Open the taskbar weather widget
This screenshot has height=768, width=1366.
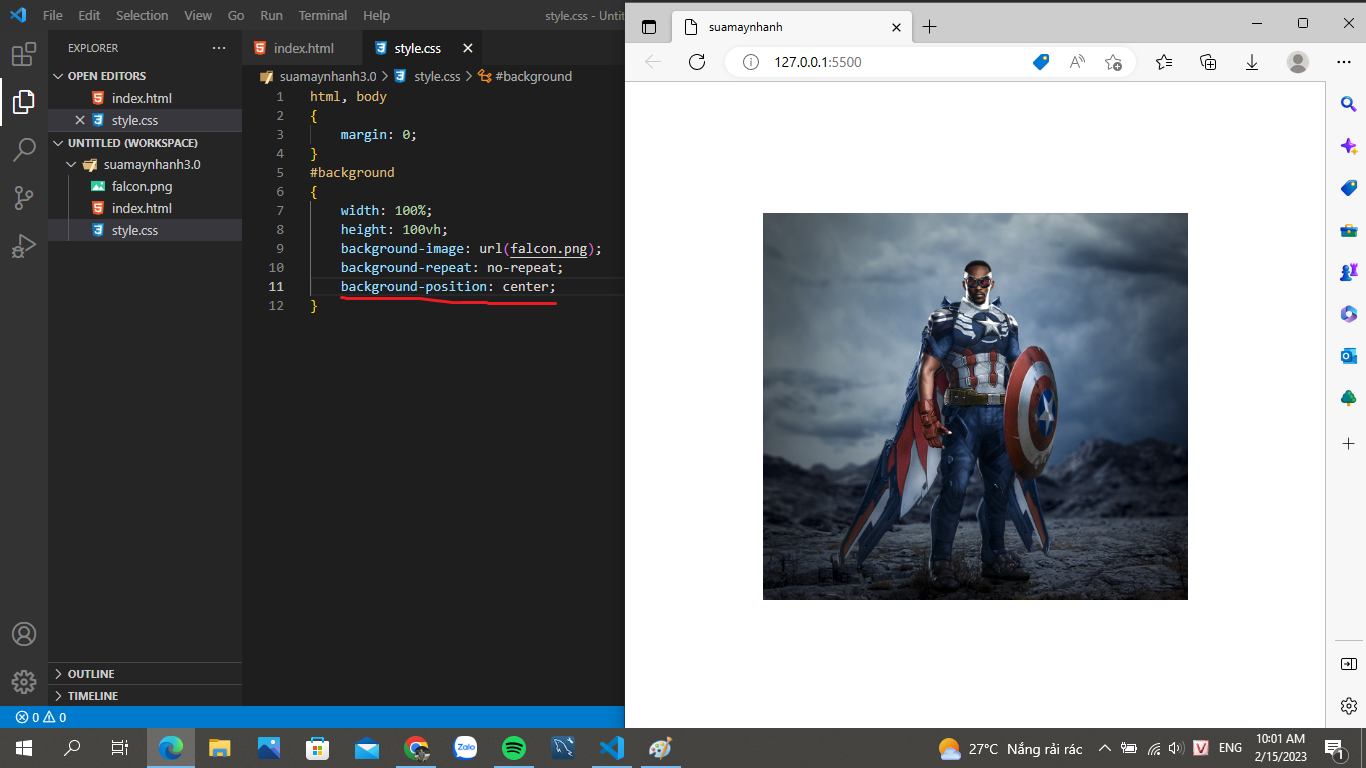coord(1011,748)
